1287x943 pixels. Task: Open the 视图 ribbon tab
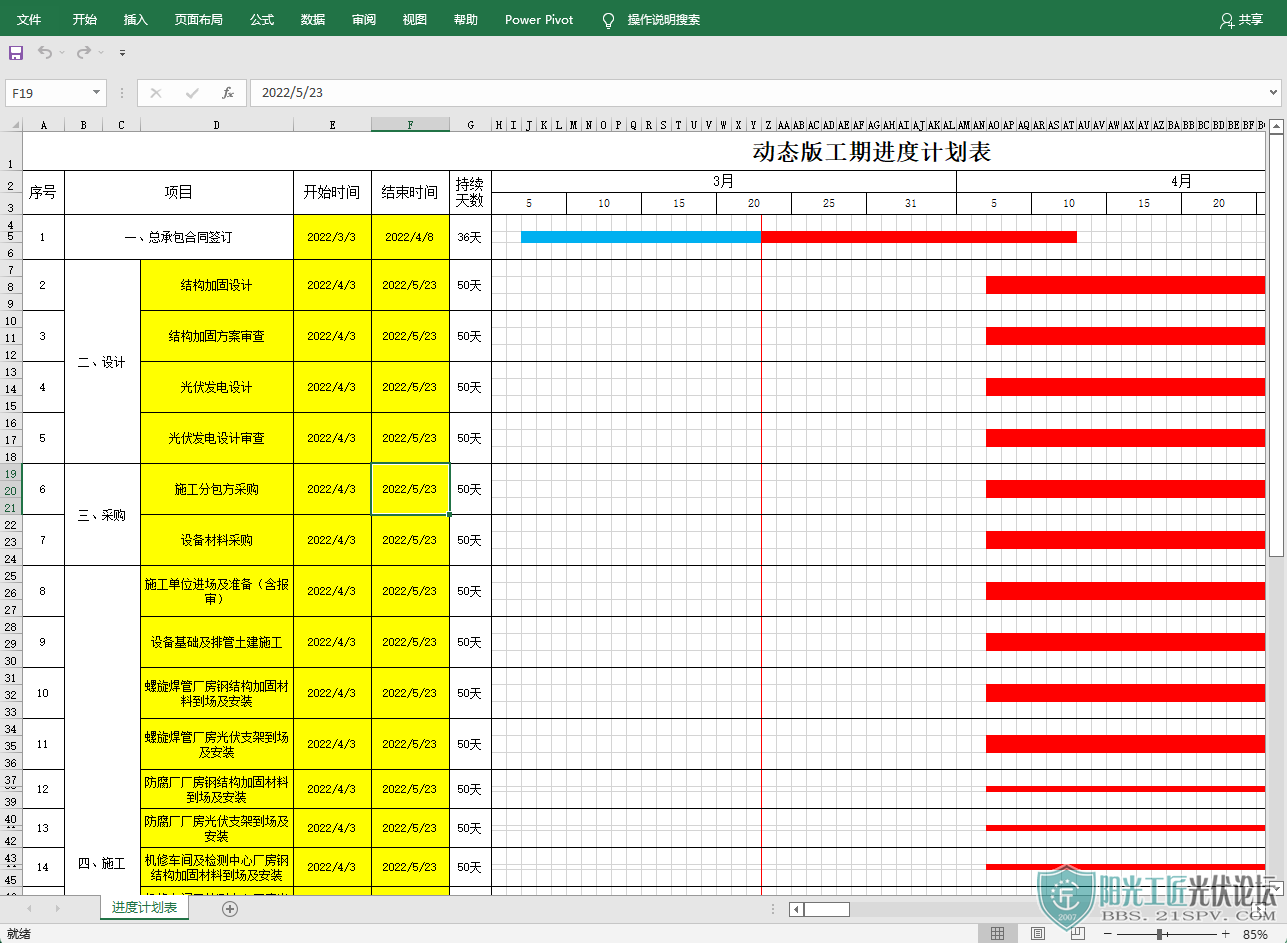tap(414, 20)
